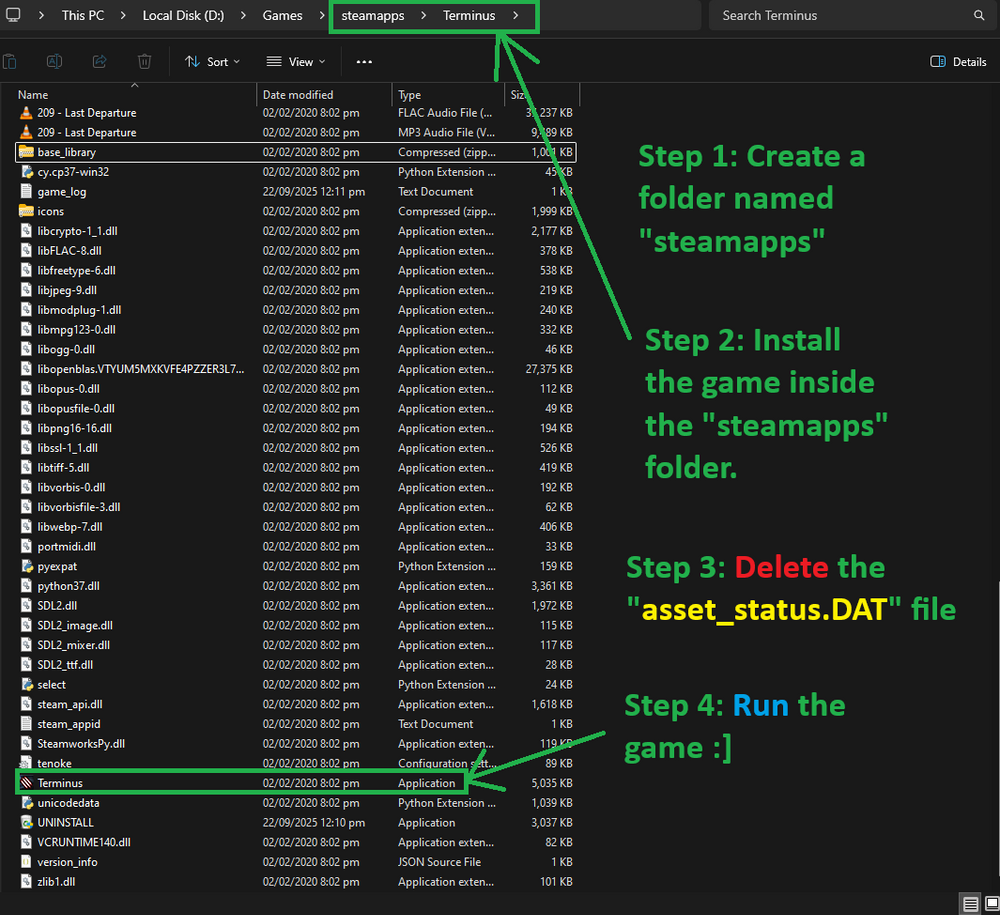This screenshot has height=915, width=1000.
Task: Click the Share icon in the toolbar
Action: pos(100,62)
